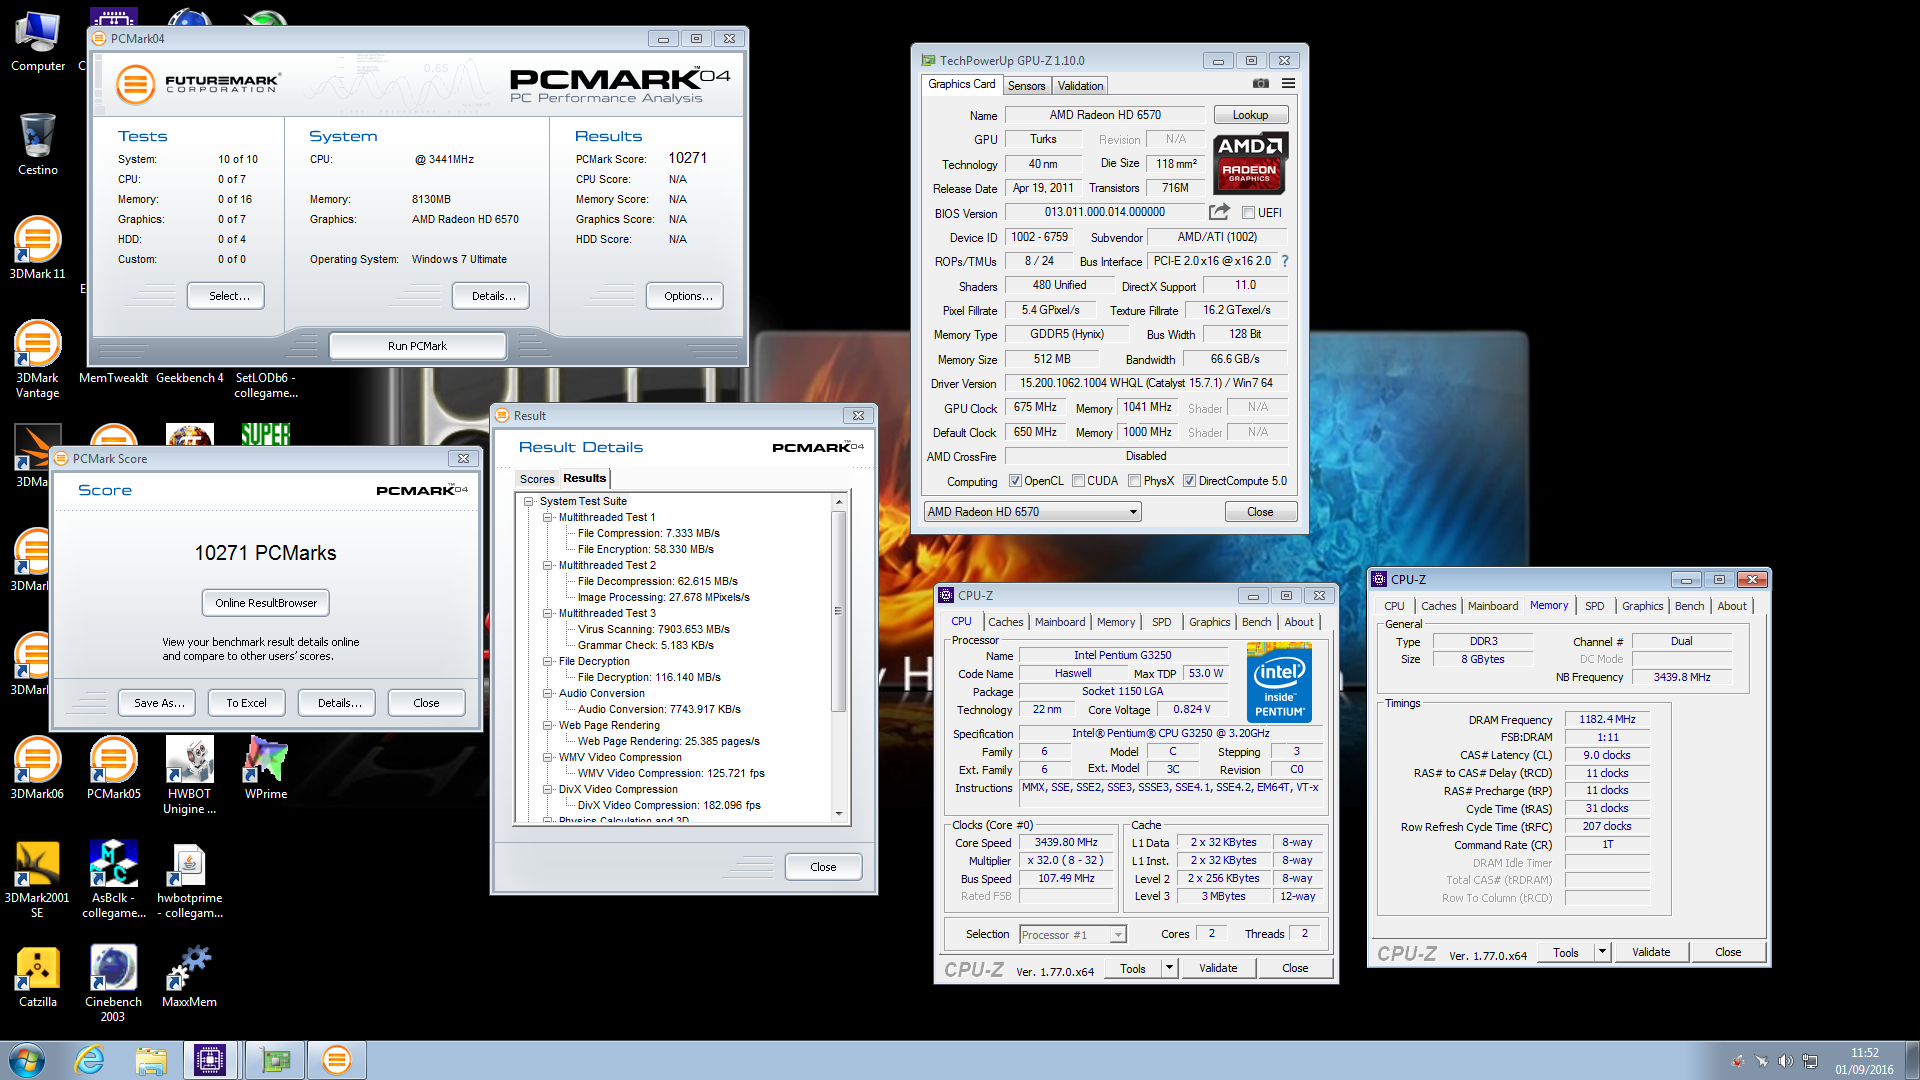Open Mainboard tab in left CPU-Z

(1060, 622)
